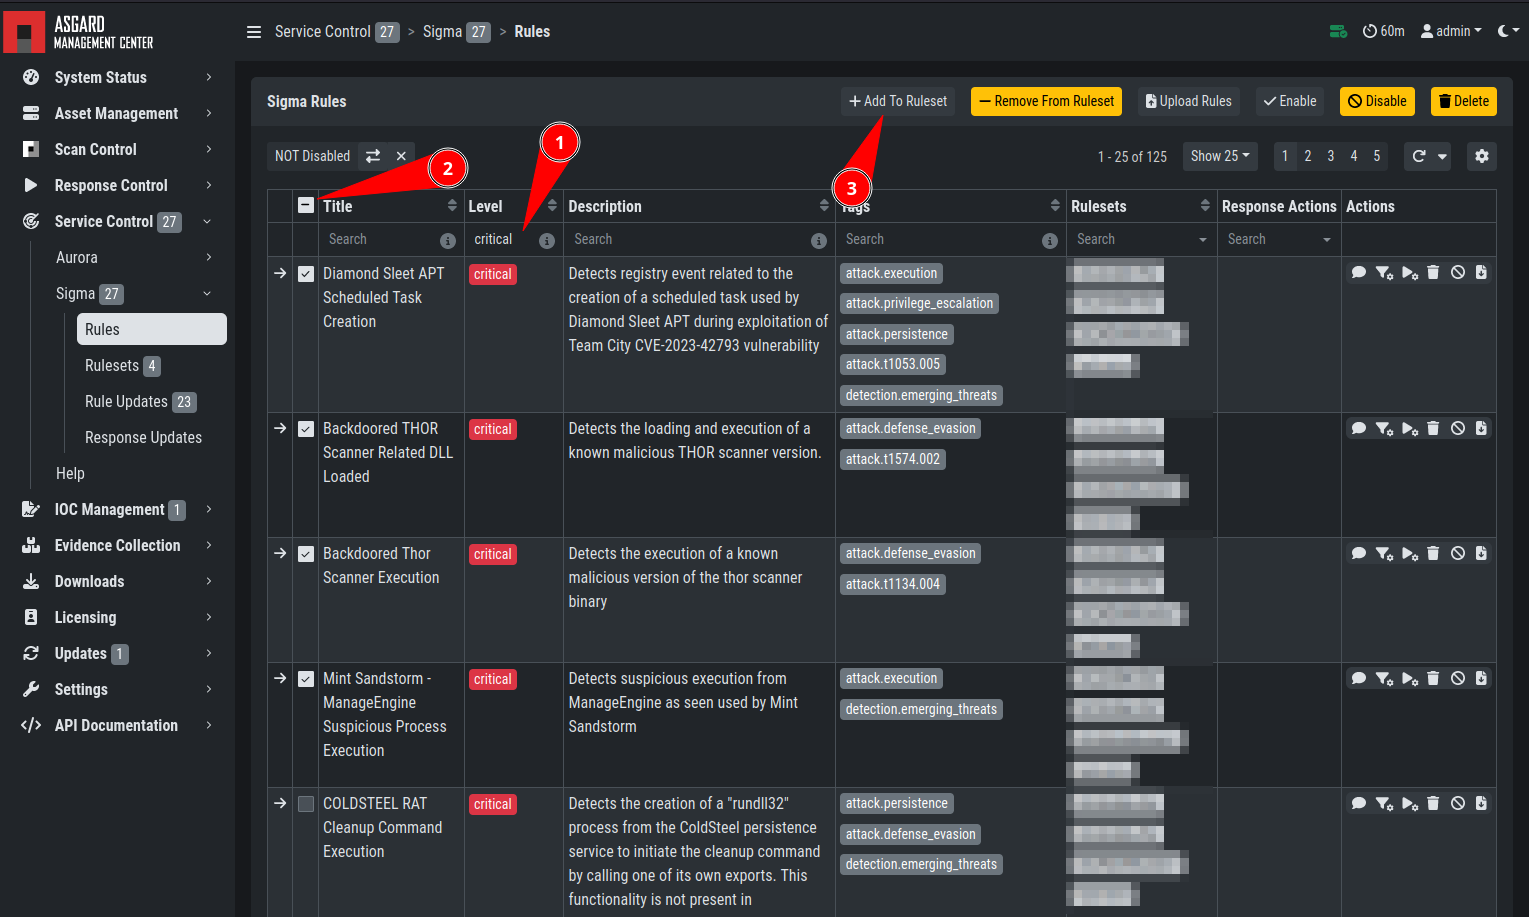
Task: Click the Upload Rules button
Action: coord(1188,101)
